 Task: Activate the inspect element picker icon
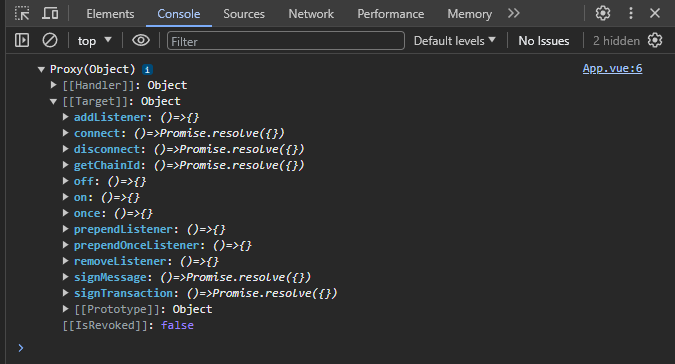click(x=22, y=14)
